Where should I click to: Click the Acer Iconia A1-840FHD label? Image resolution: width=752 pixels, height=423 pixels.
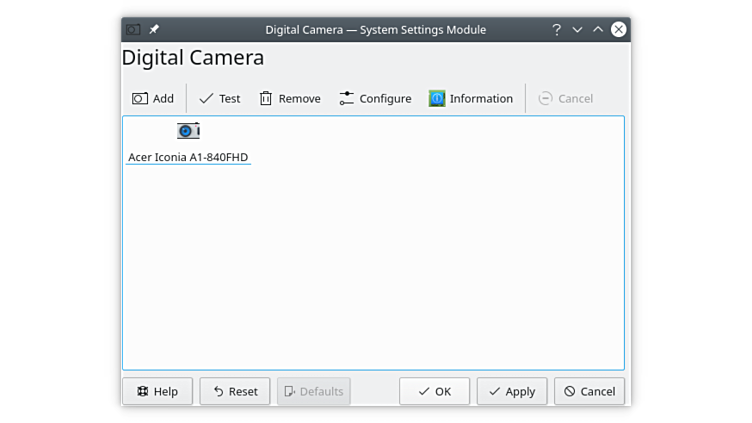point(188,157)
